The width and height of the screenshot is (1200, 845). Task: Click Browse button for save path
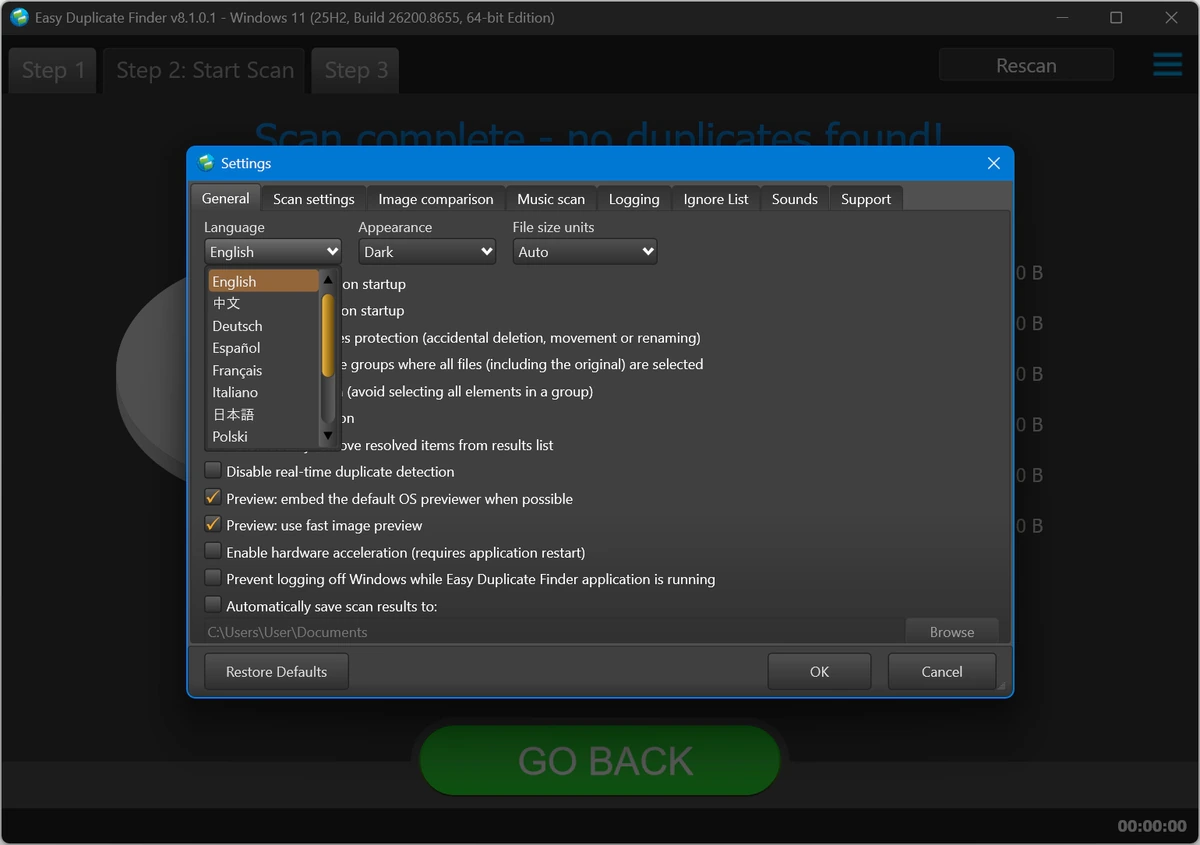952,632
